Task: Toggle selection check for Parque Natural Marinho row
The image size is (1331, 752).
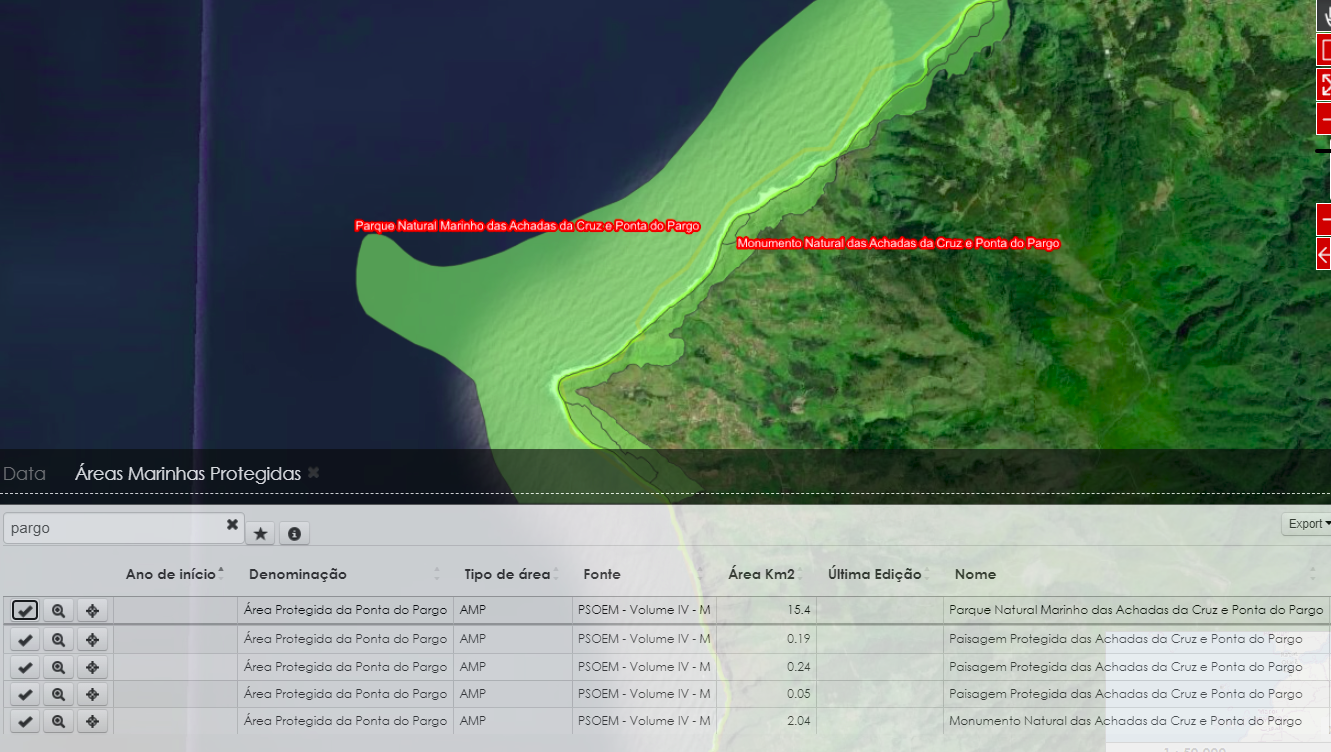Action: pyautogui.click(x=25, y=610)
